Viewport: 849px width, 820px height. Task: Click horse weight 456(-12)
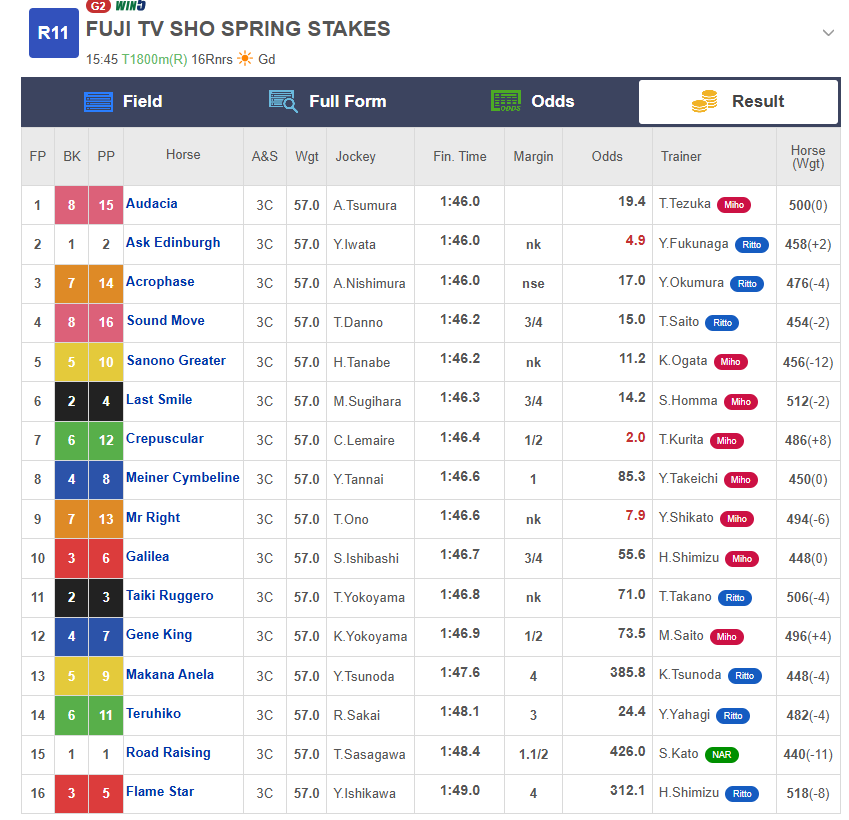click(x=808, y=362)
